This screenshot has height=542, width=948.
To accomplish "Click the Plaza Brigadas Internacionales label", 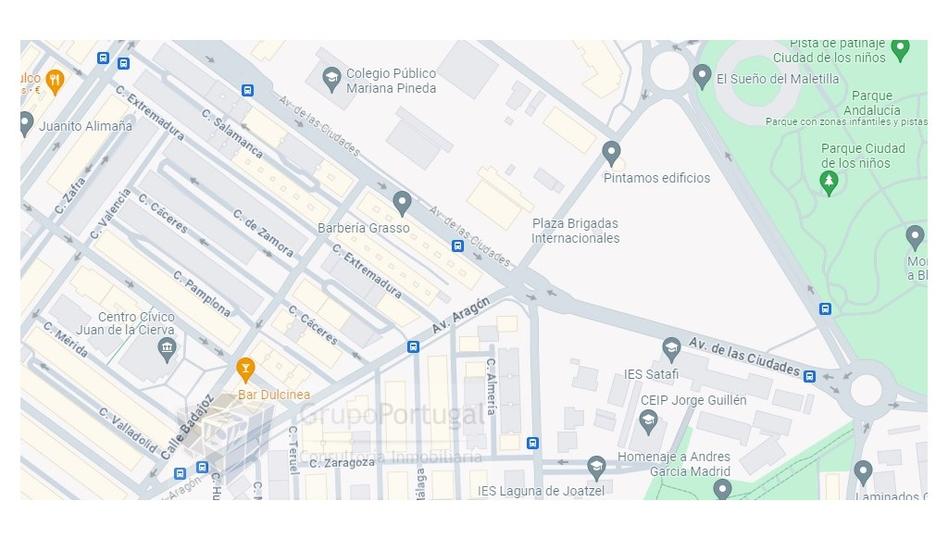I will pos(575,230).
